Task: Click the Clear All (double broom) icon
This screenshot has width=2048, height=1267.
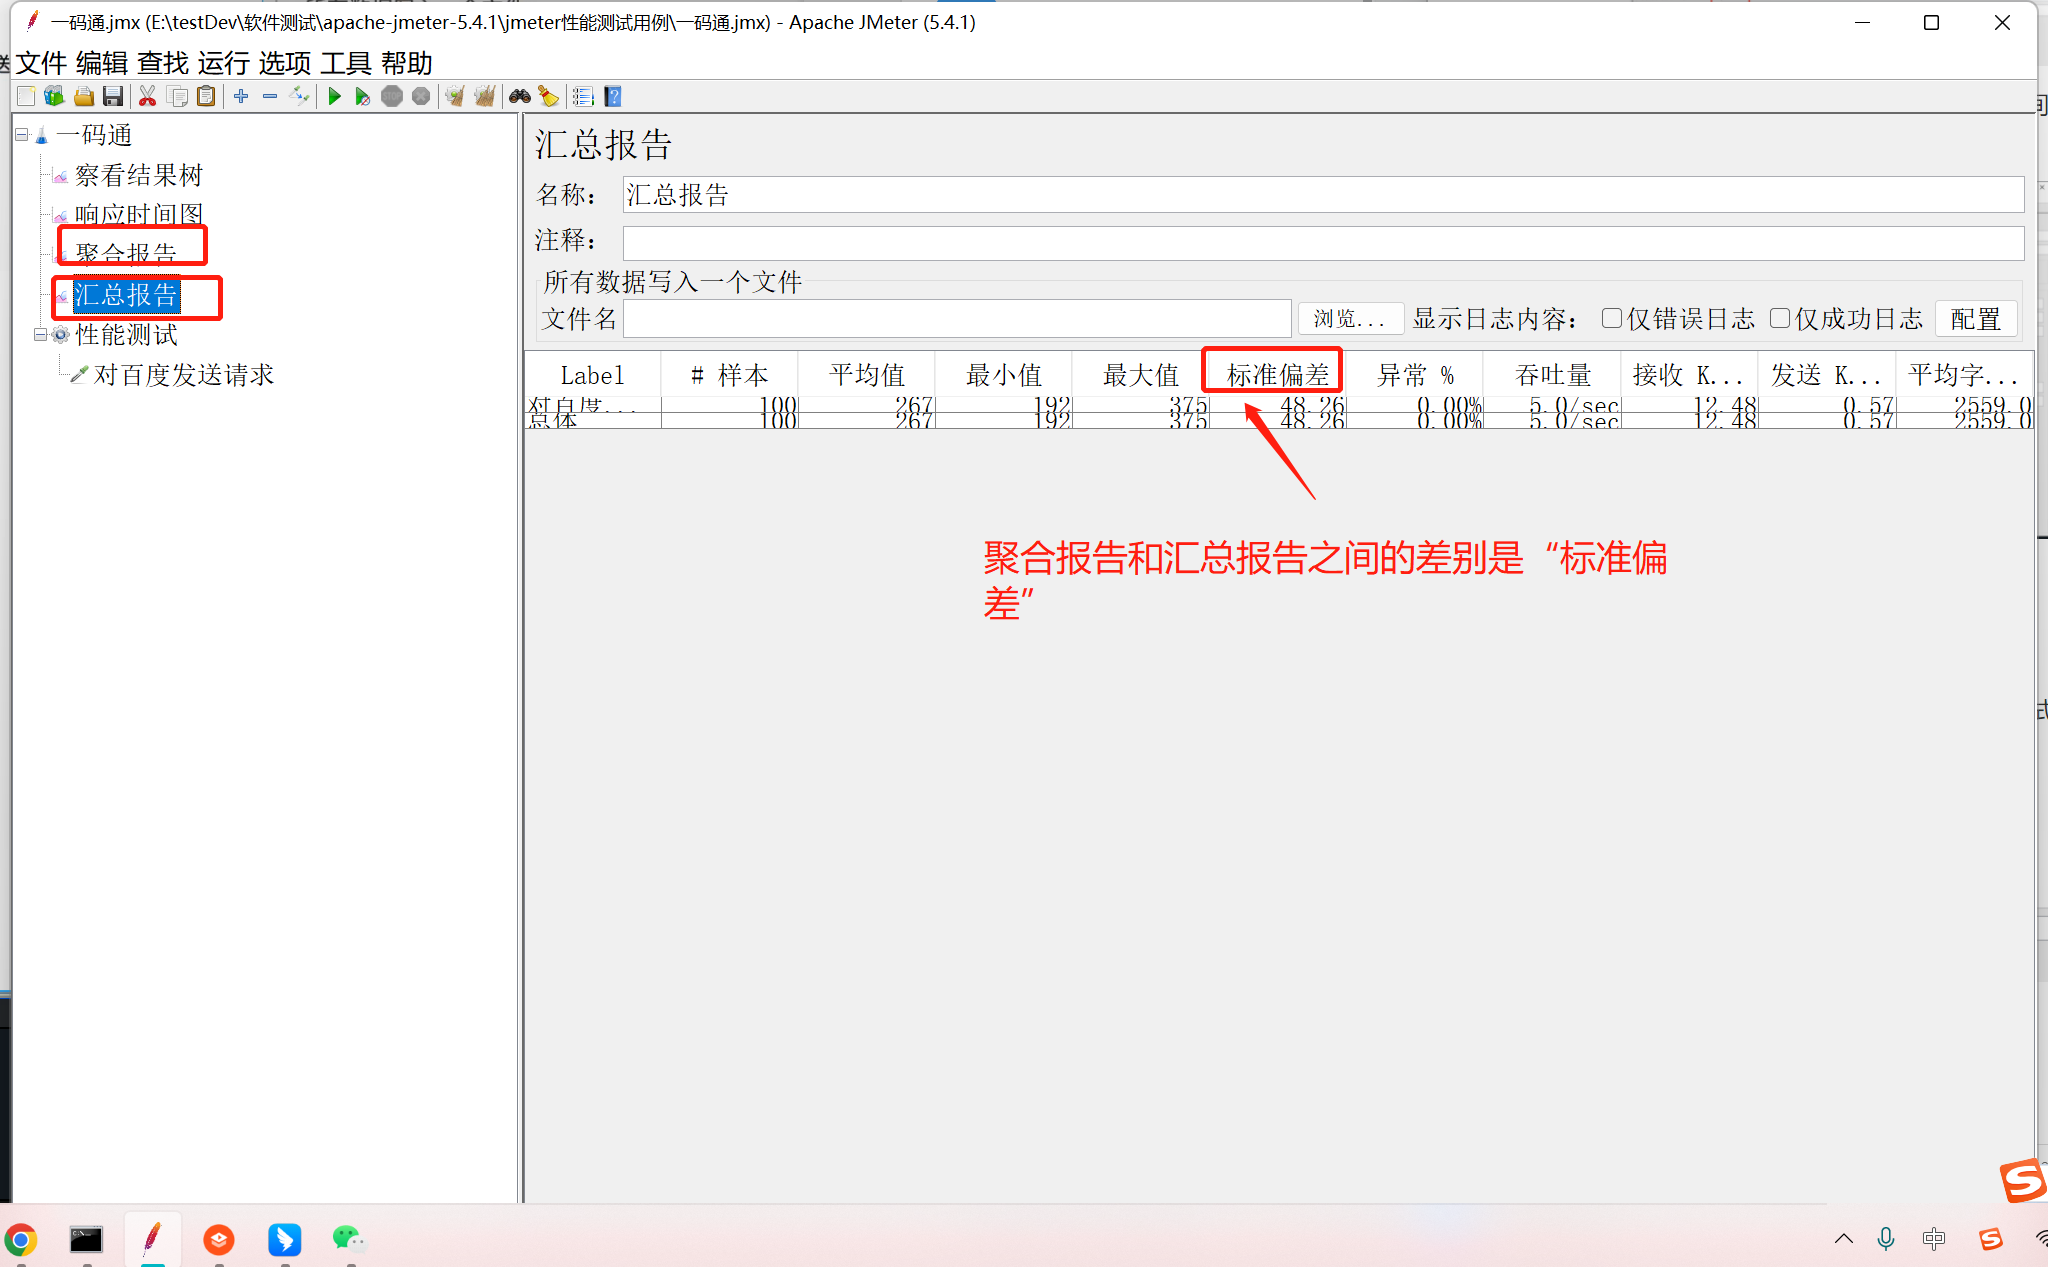Action: 484,96
